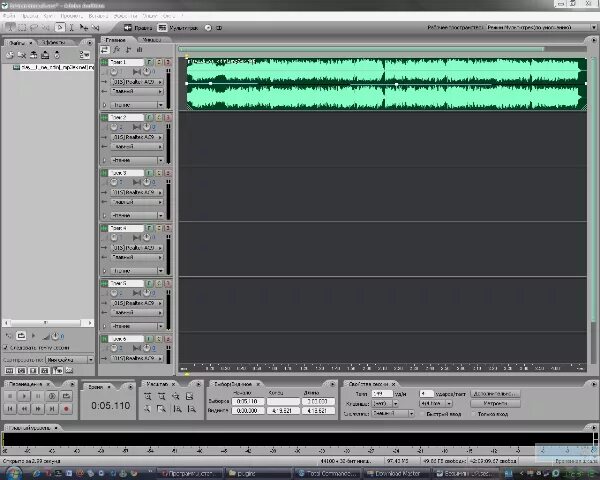Screen dimensions: 600x480
Task: Click the Pause transport button
Action: [38, 396]
